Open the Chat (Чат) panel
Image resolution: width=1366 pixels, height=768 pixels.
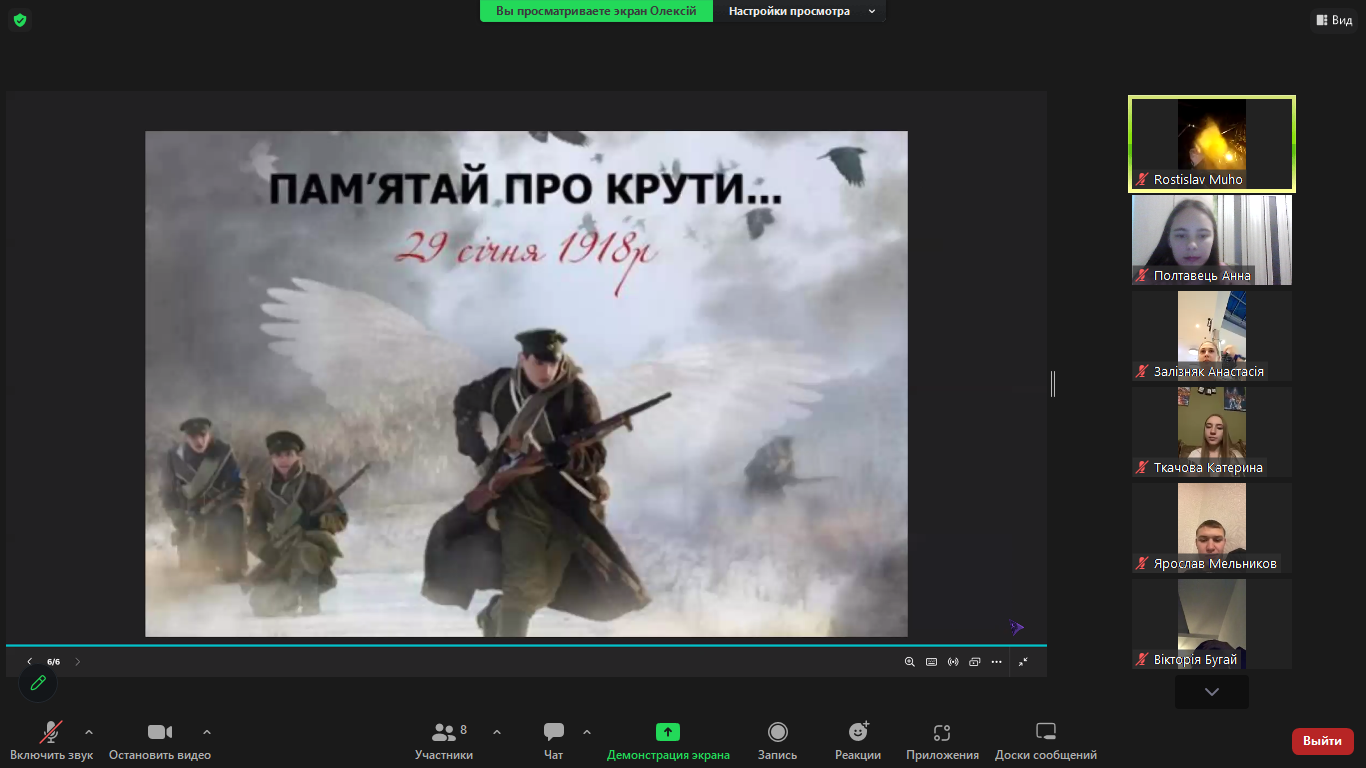tap(554, 741)
